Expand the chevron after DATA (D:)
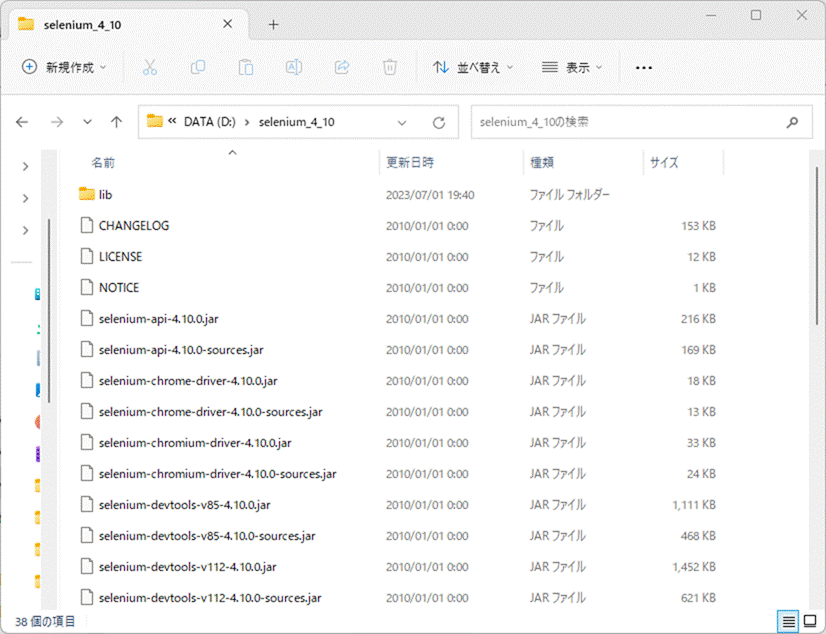 pyautogui.click(x=247, y=123)
